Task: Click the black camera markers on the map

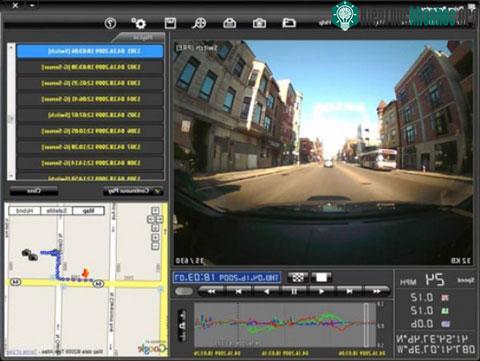Action: 30,255
